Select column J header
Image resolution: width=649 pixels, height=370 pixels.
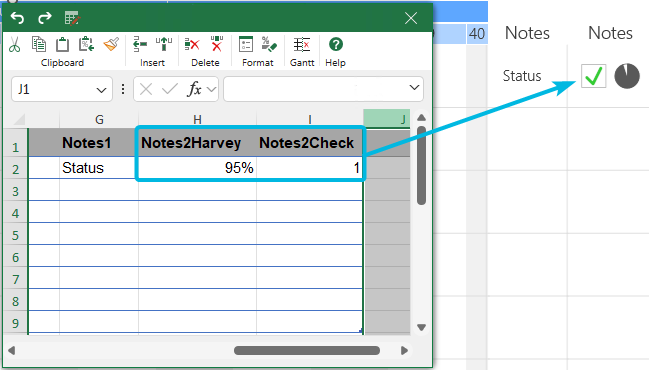tap(387, 119)
